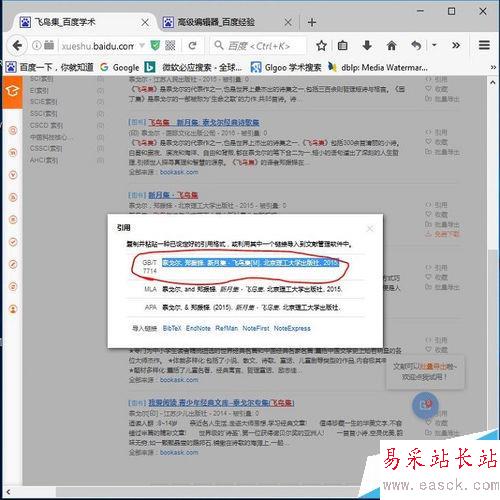
Task: Reload the page with the refresh icon
Action: coord(192,45)
